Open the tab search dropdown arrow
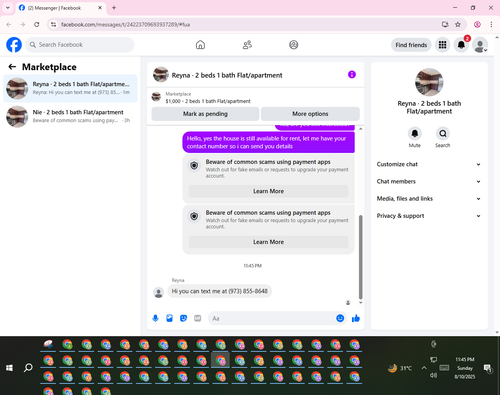The width and height of the screenshot is (500, 395). [8, 8]
